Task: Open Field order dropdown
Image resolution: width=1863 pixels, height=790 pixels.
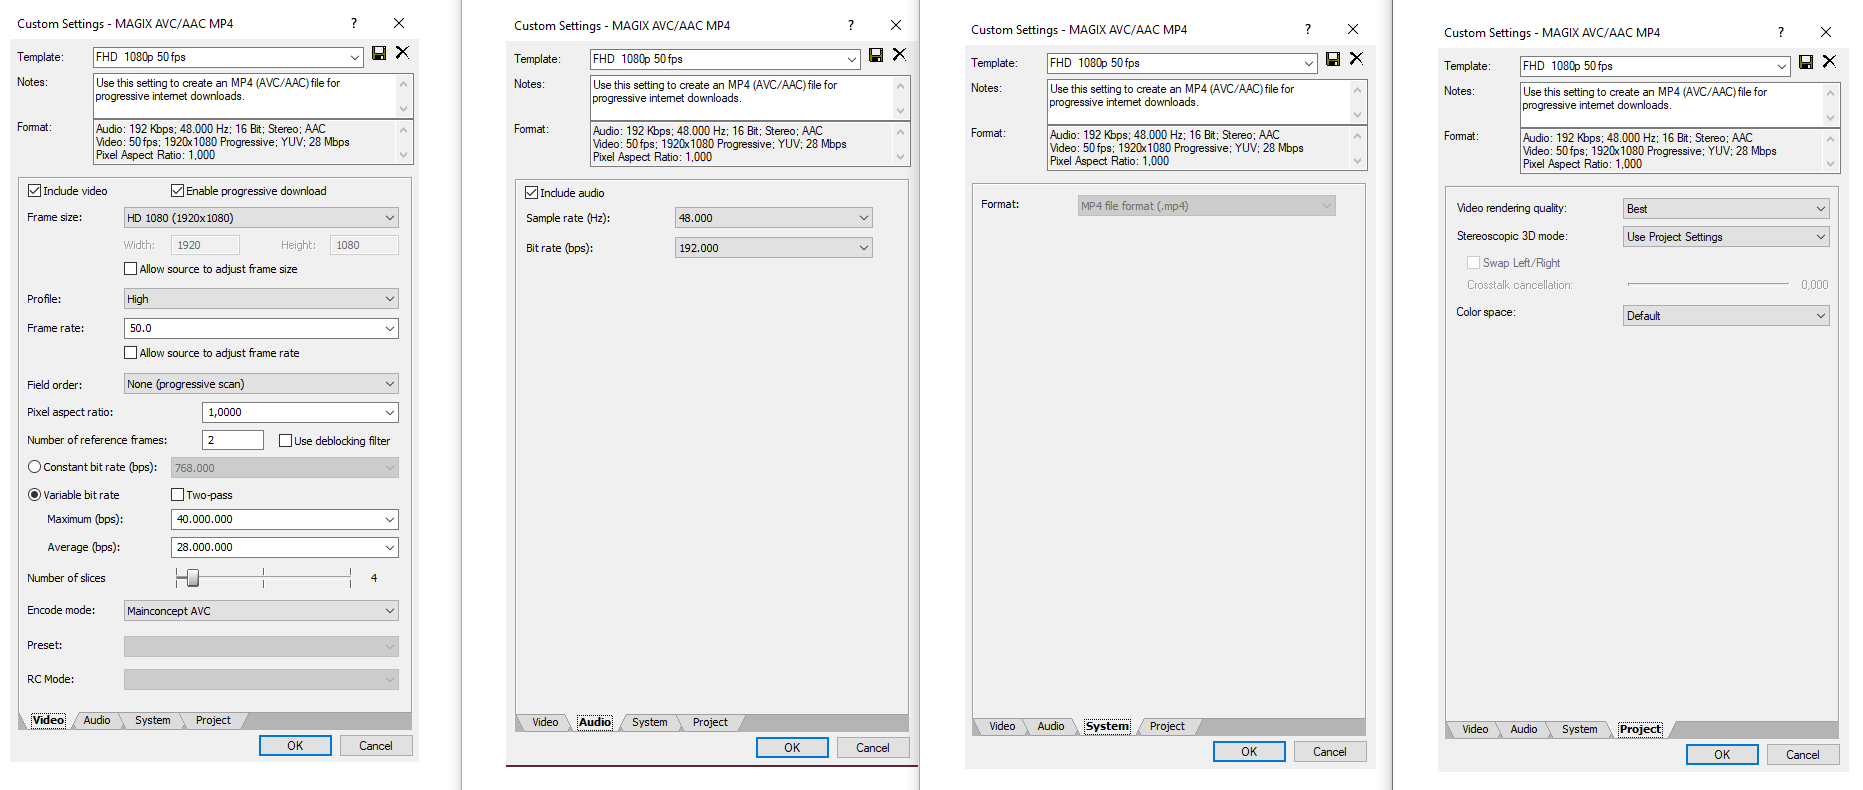Action: tap(261, 384)
